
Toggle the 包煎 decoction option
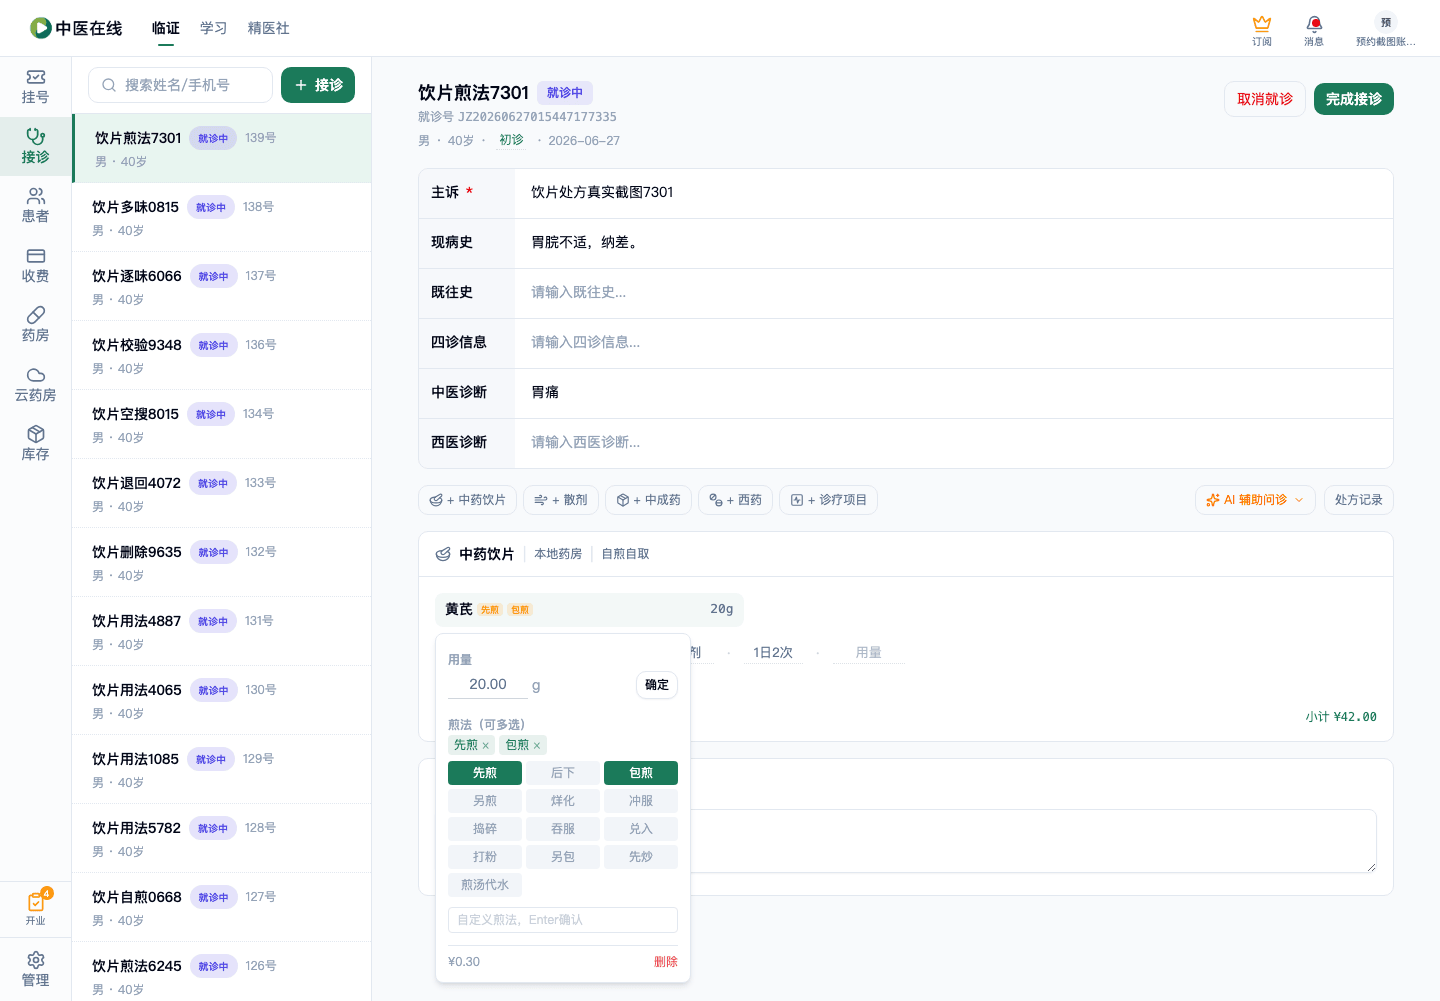[641, 773]
